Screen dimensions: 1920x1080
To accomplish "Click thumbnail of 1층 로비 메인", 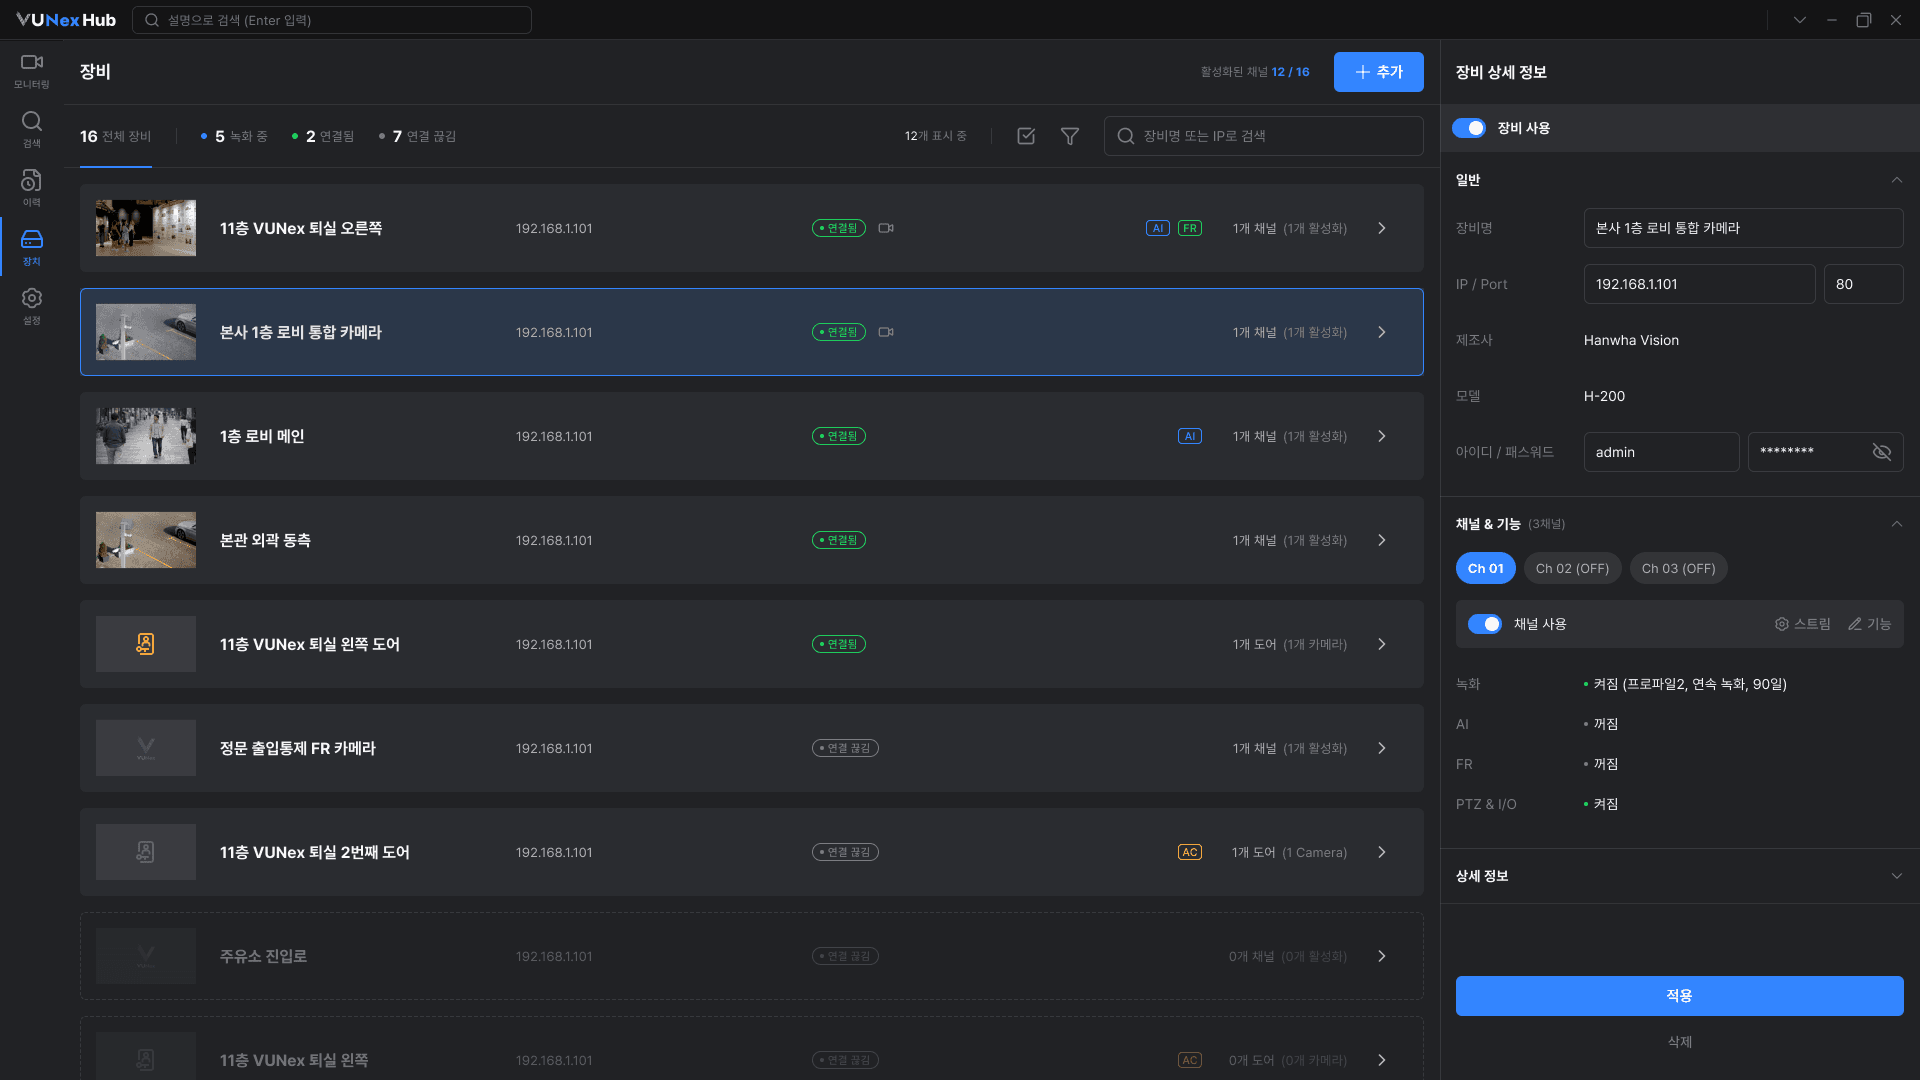I will [146, 436].
